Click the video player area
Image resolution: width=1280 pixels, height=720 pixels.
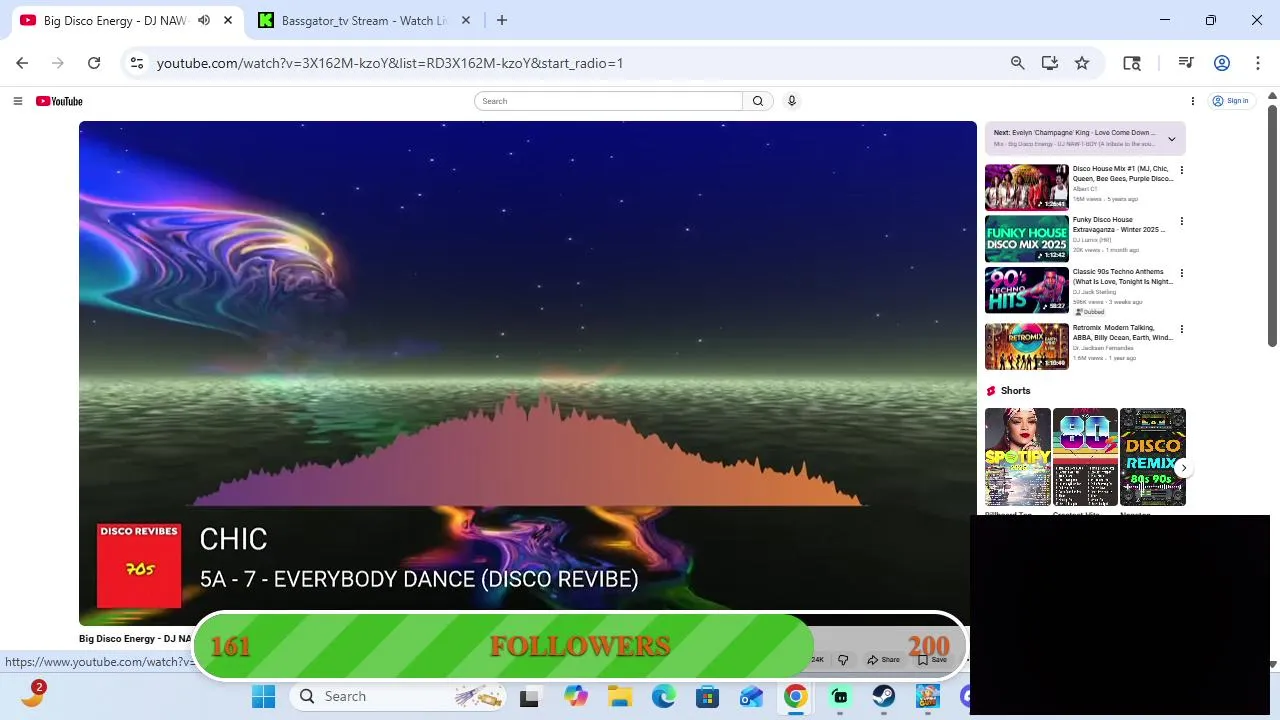[528, 373]
